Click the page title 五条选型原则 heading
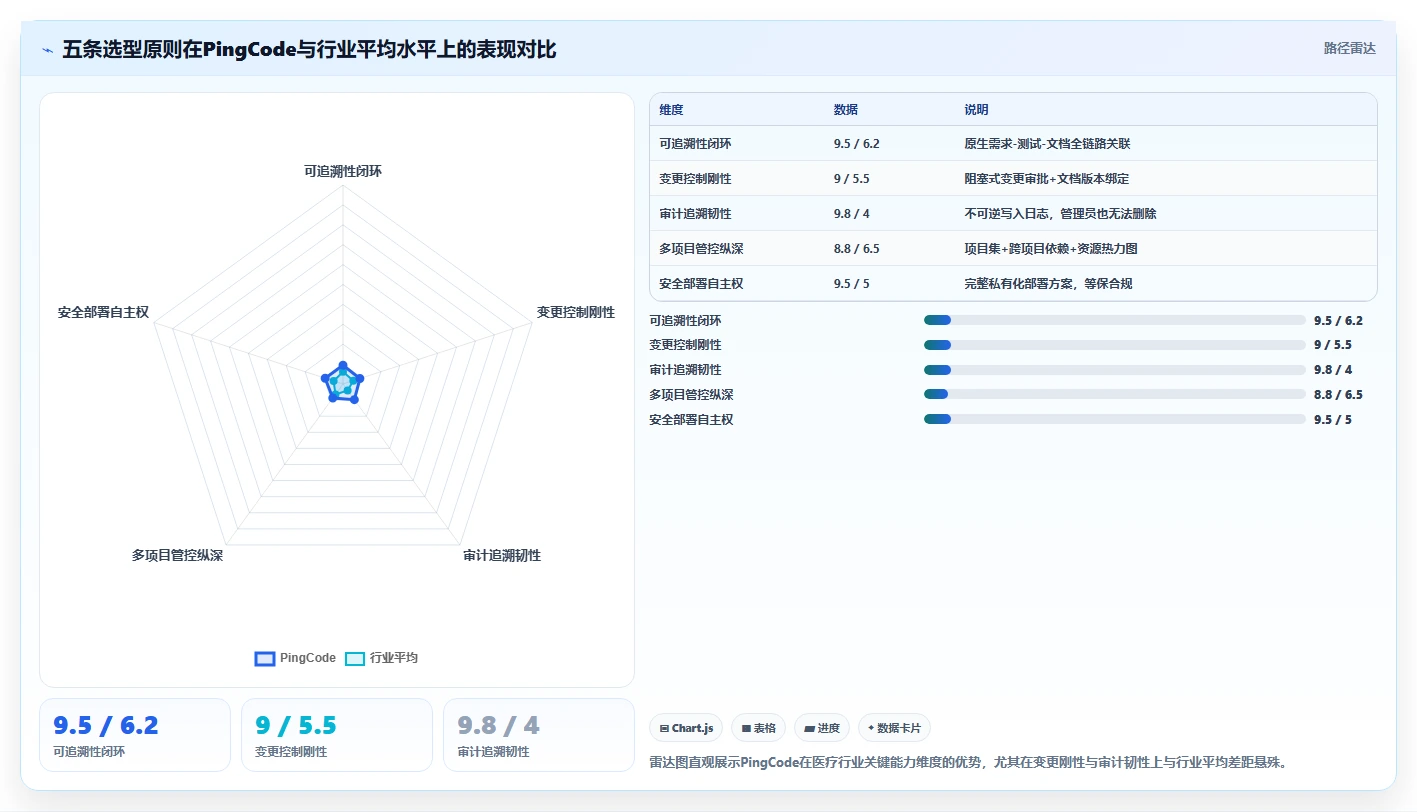Image resolution: width=1417 pixels, height=812 pixels. pyautogui.click(x=309, y=50)
